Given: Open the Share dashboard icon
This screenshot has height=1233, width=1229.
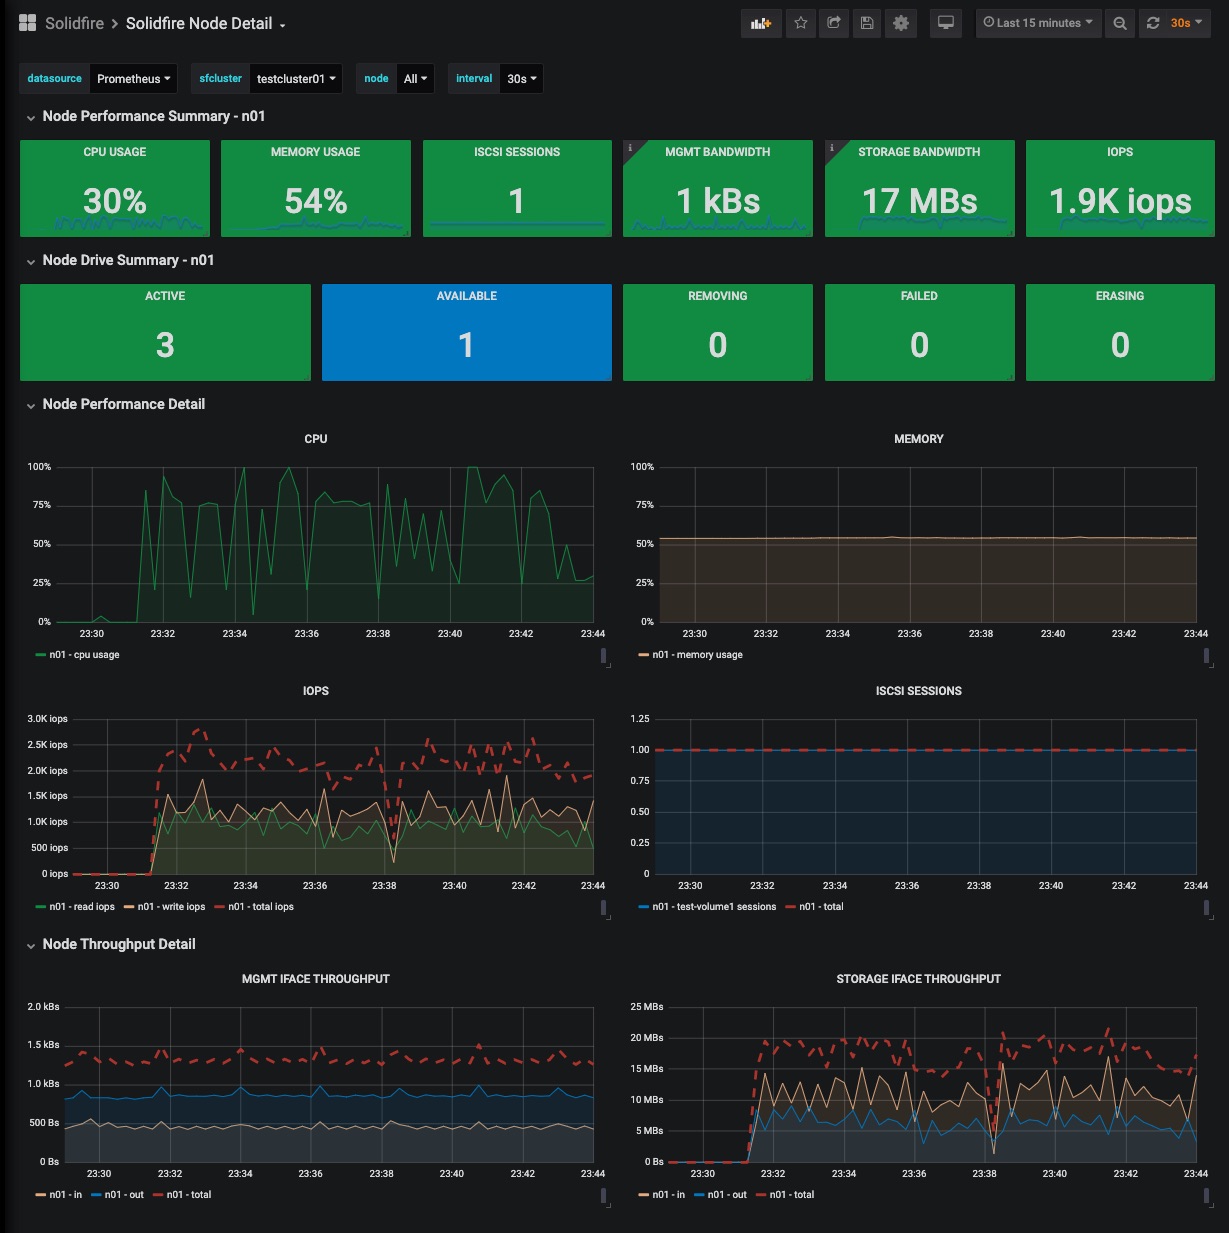Looking at the screenshot, I should coord(834,23).
